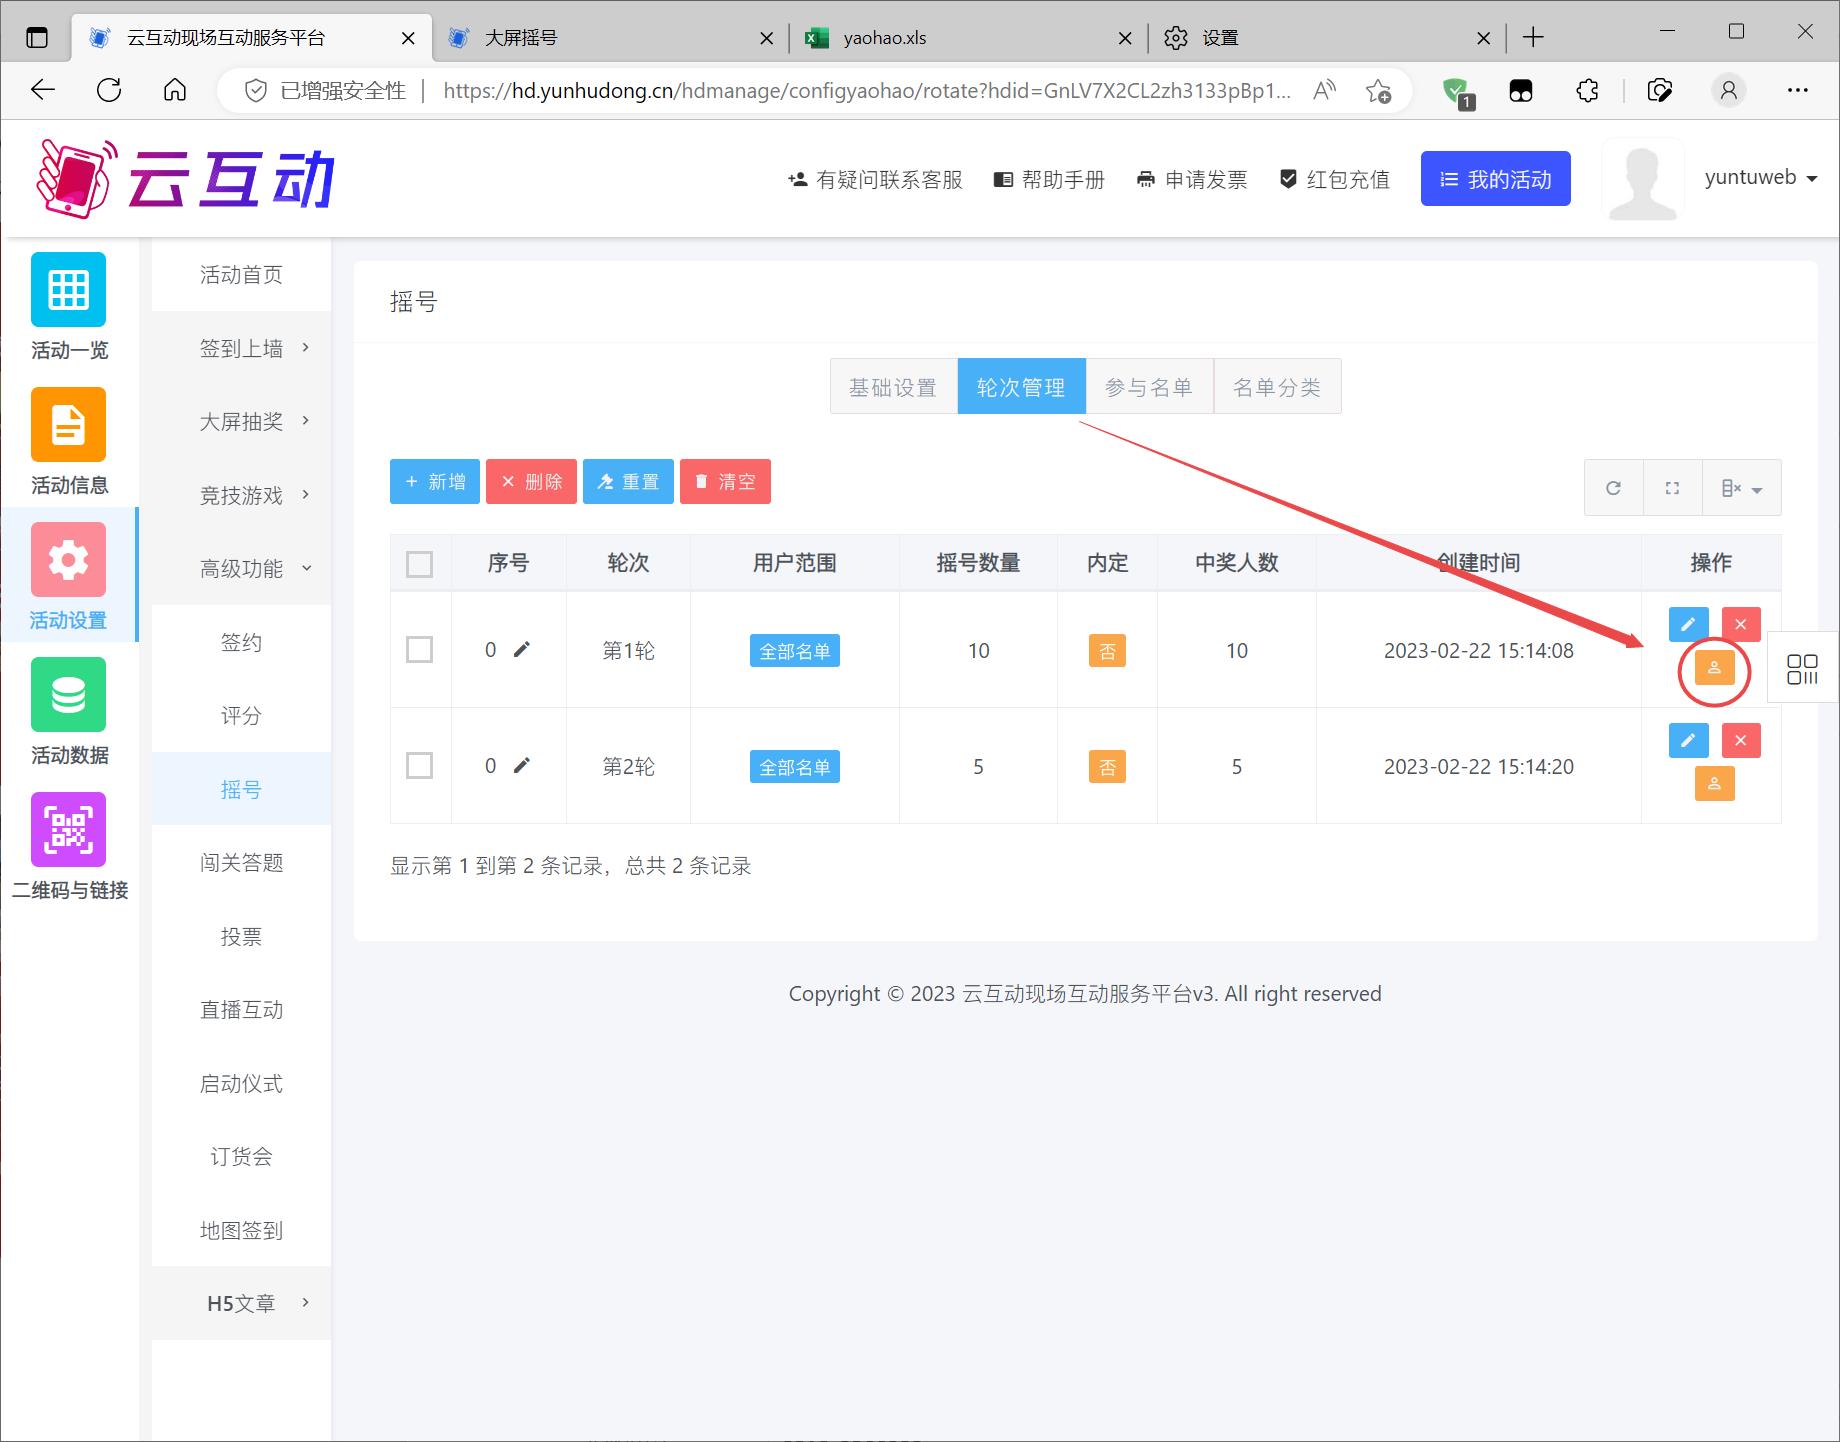The image size is (1840, 1442).
Task: Open the 申请发票 link
Action: tap(1192, 180)
